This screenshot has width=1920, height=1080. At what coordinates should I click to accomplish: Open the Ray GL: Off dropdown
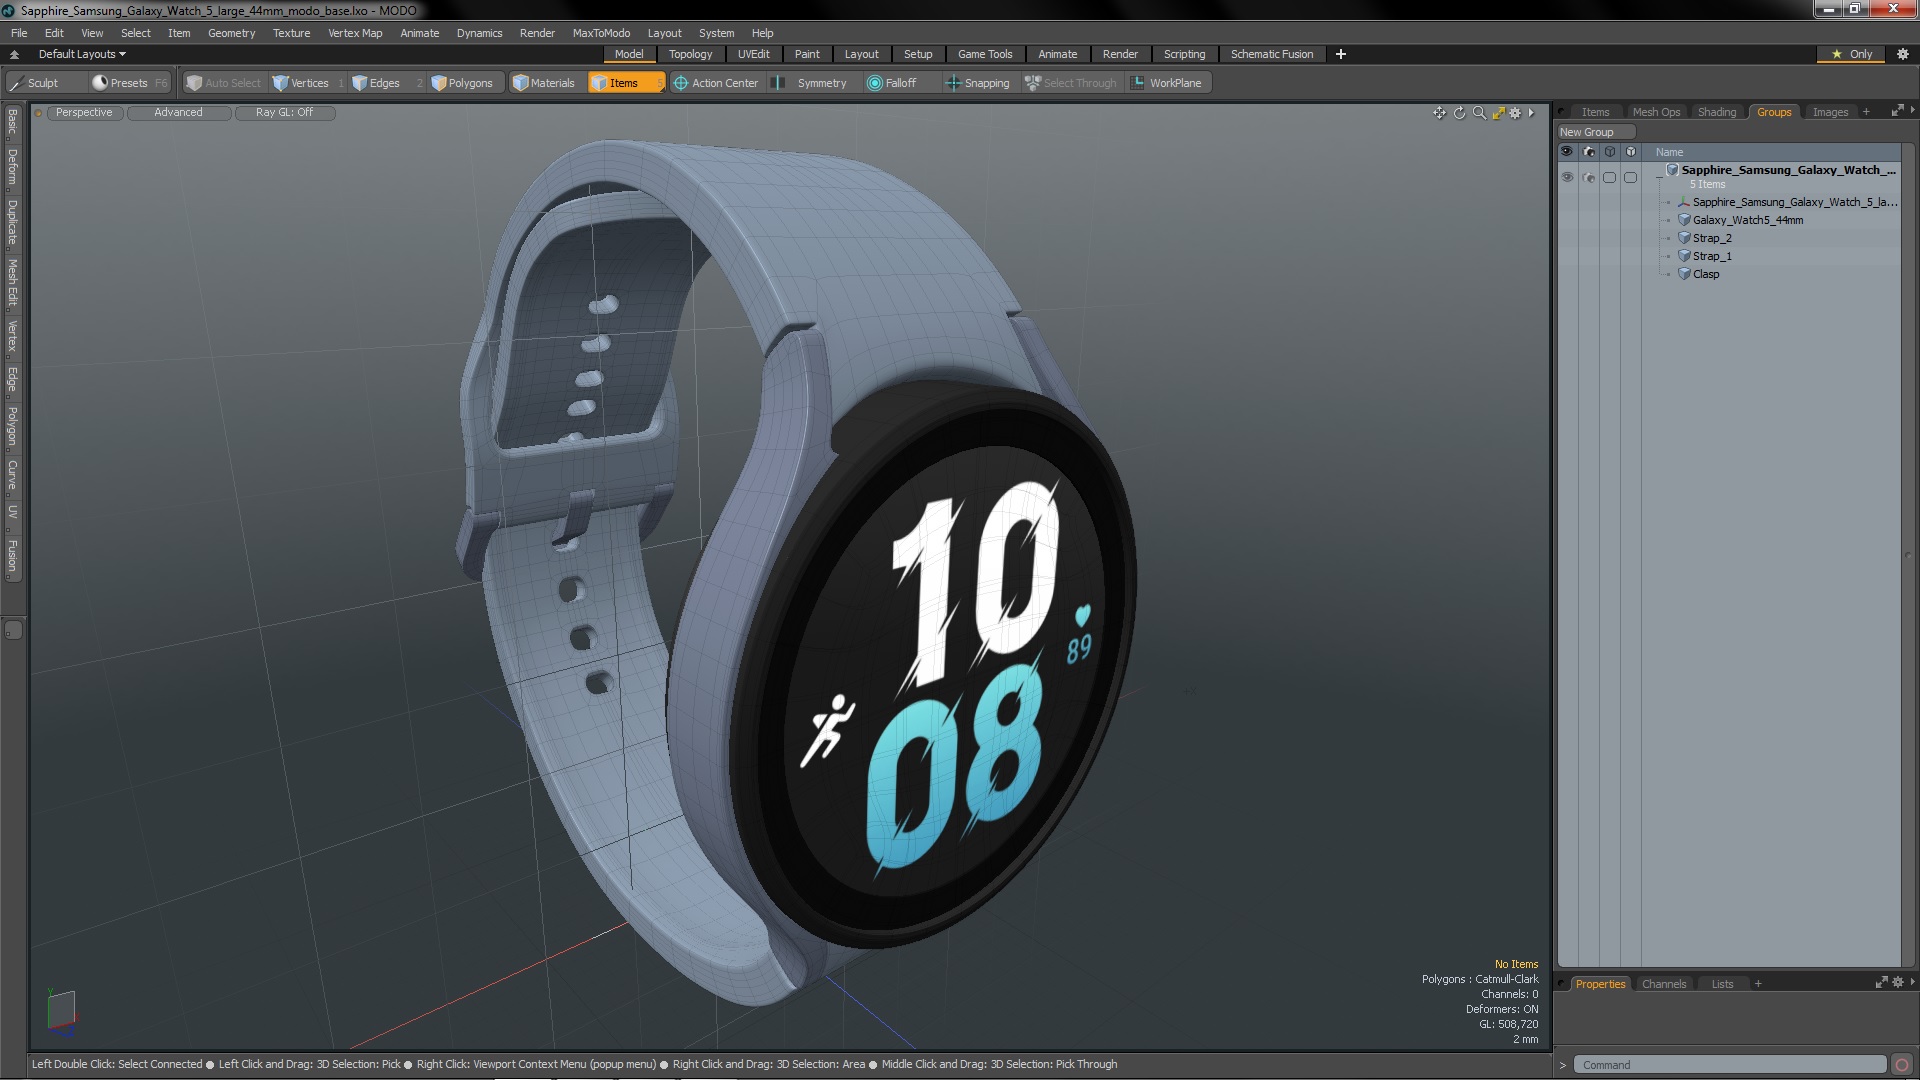point(284,113)
